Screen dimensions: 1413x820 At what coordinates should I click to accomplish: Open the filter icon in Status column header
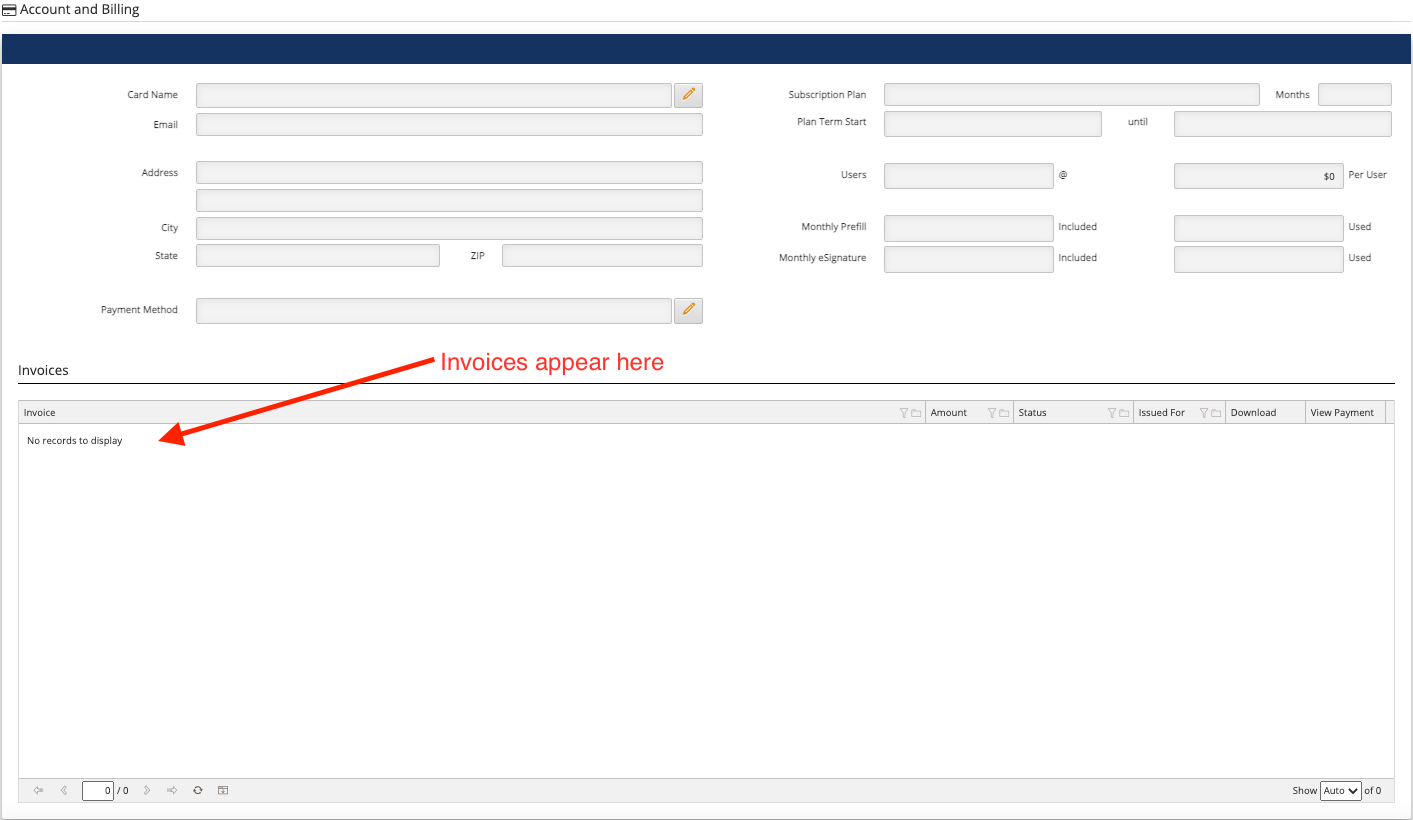coord(1112,413)
